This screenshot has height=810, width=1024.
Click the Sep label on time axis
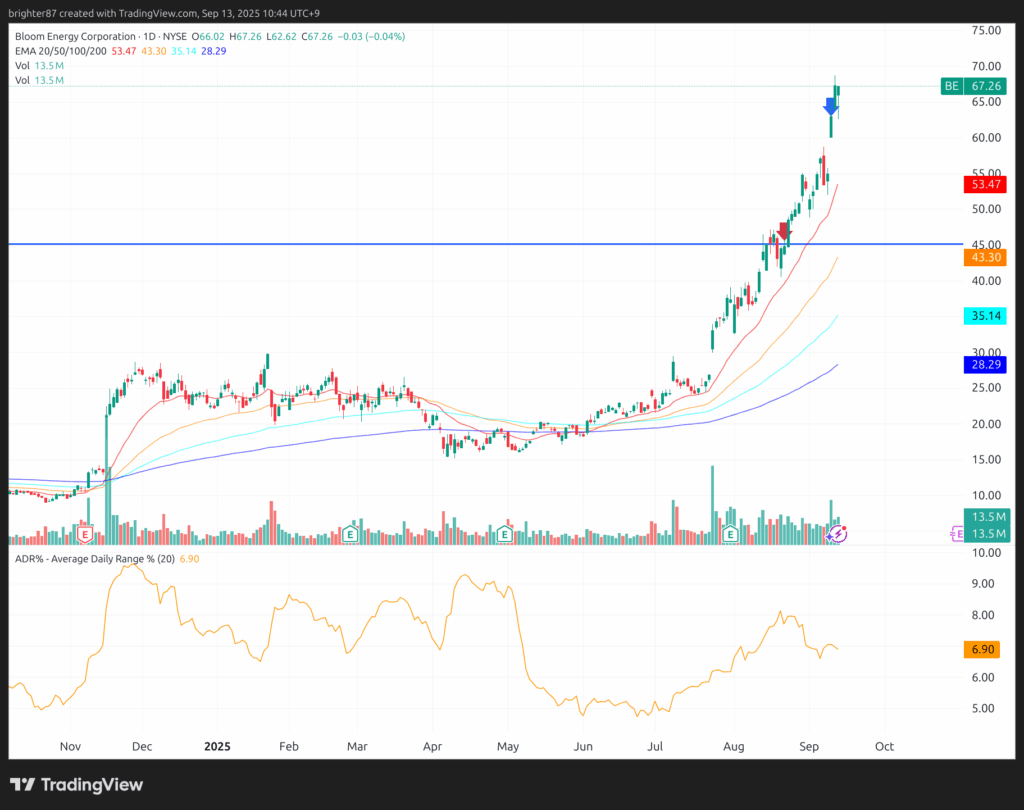pos(808,747)
